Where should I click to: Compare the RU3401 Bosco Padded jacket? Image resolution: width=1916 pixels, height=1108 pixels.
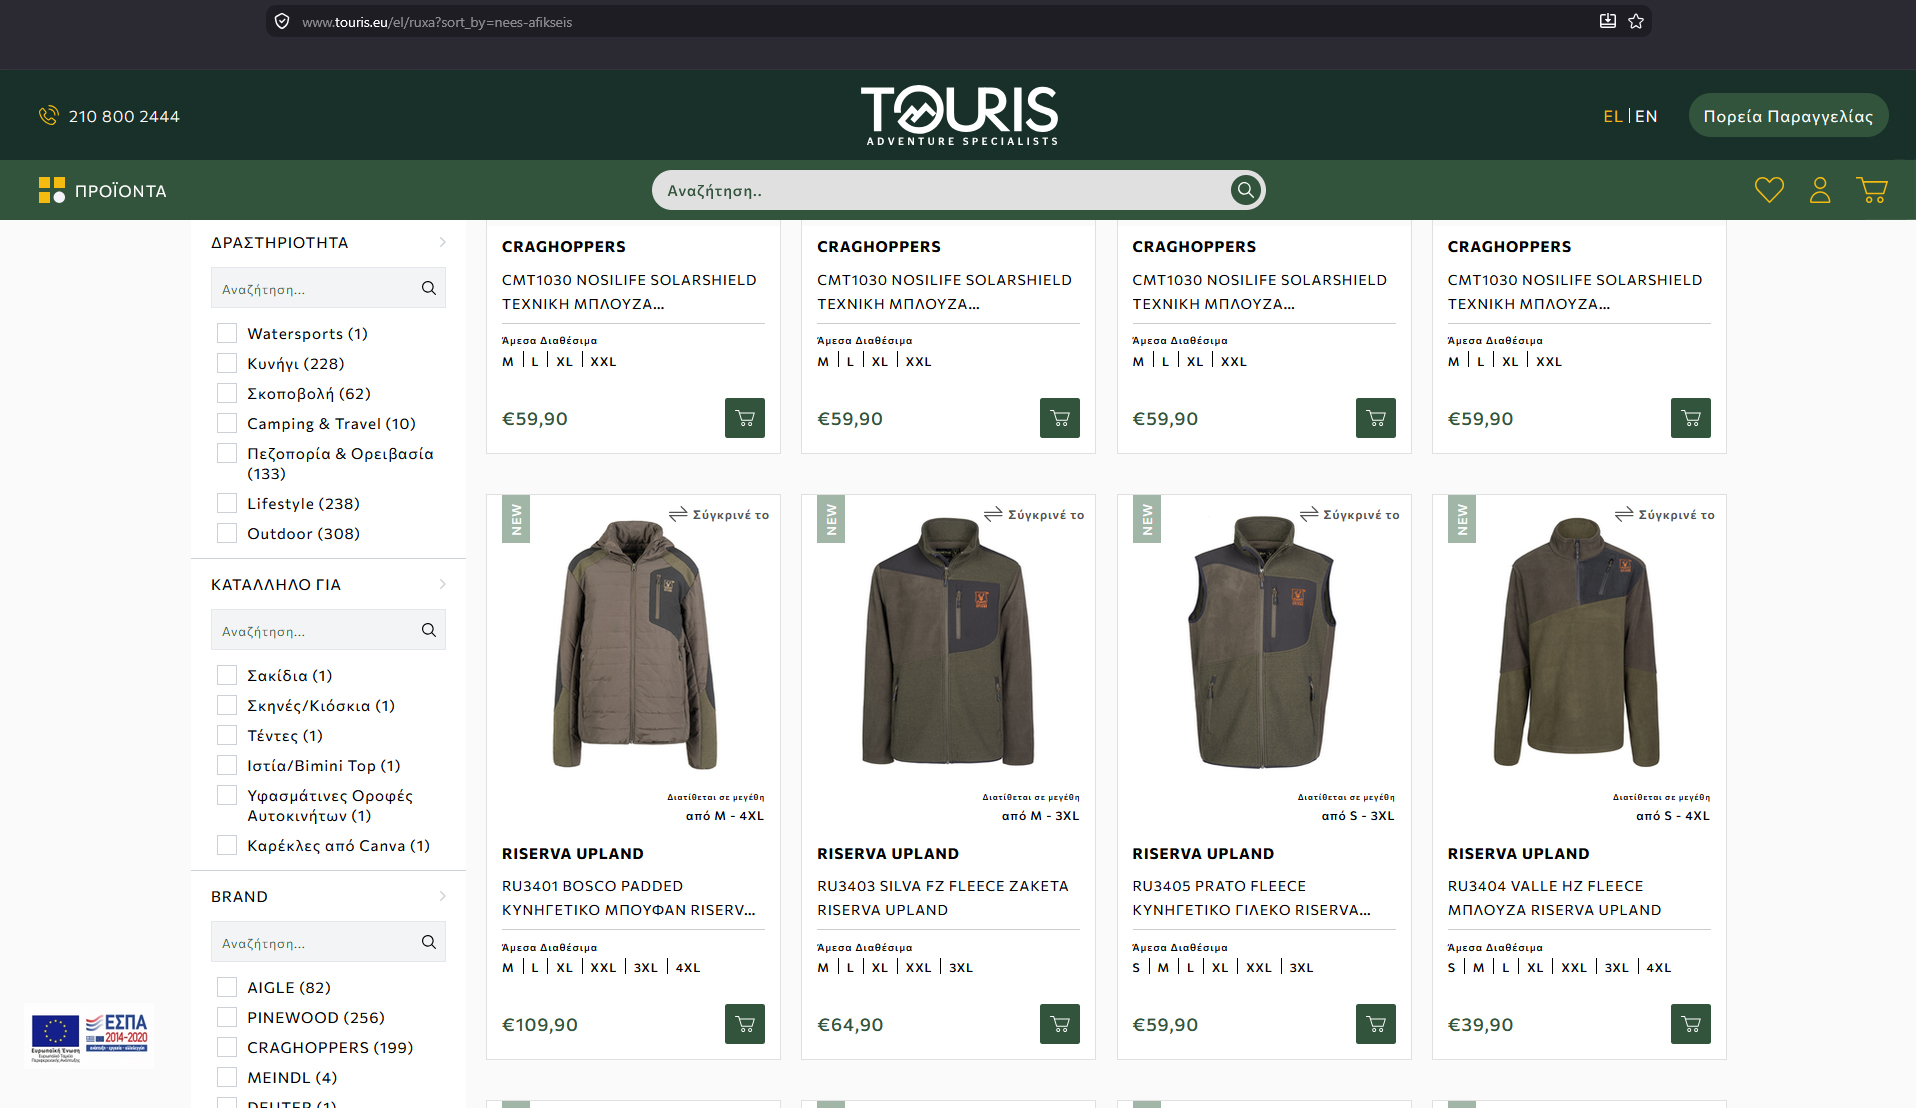(719, 514)
